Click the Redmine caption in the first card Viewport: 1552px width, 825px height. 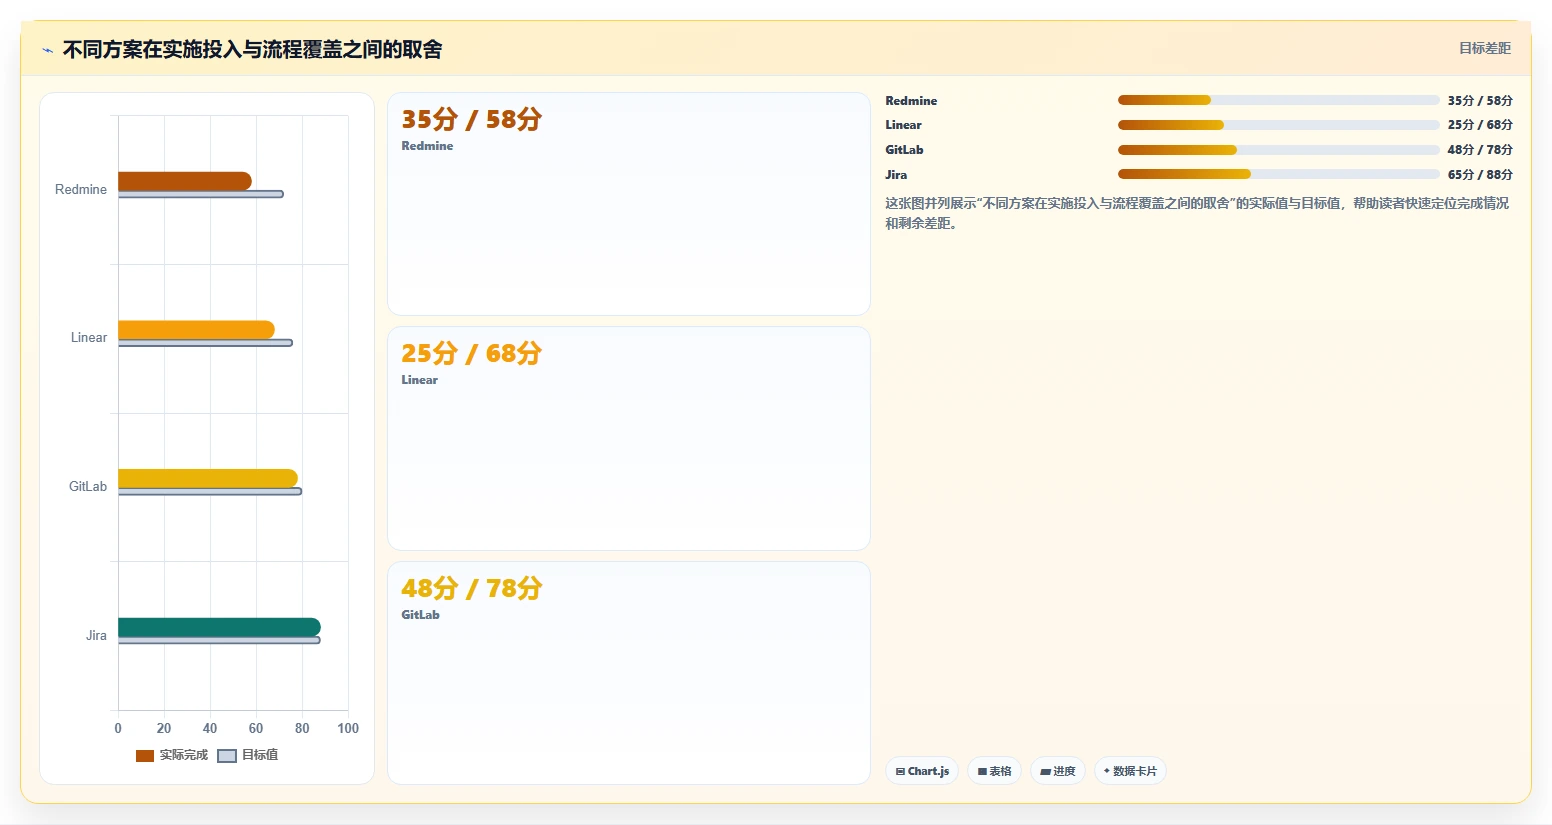point(427,146)
